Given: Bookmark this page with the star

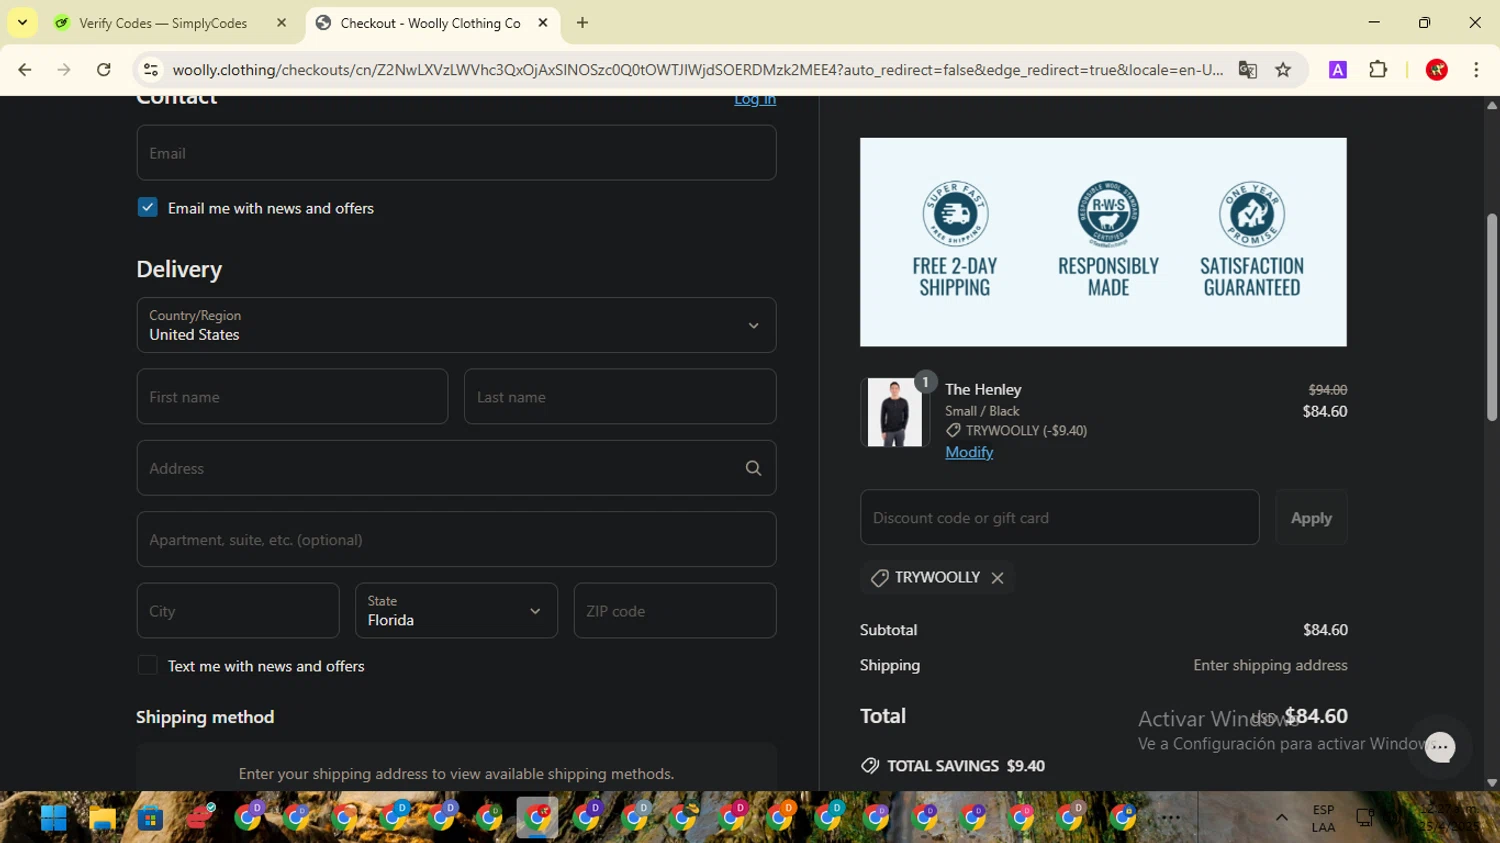Looking at the screenshot, I should [1283, 69].
